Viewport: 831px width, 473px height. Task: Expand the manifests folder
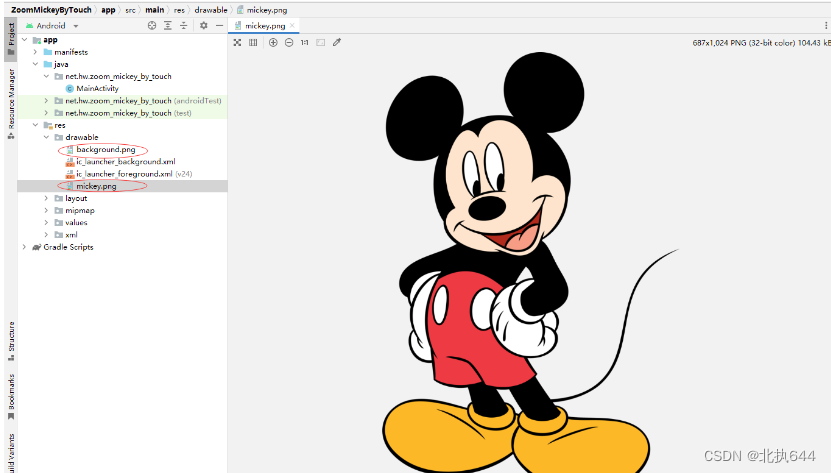tap(36, 52)
